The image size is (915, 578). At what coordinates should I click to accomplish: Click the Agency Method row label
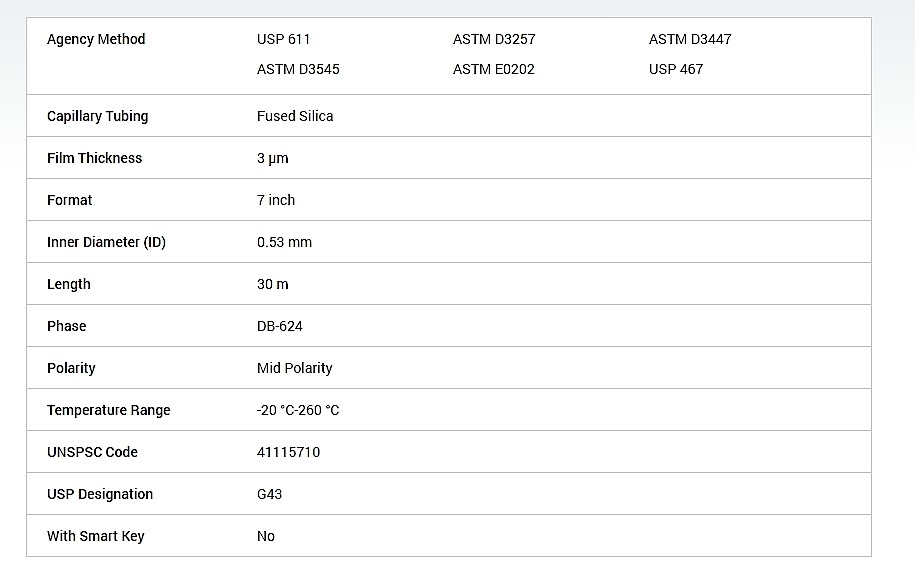pos(96,39)
